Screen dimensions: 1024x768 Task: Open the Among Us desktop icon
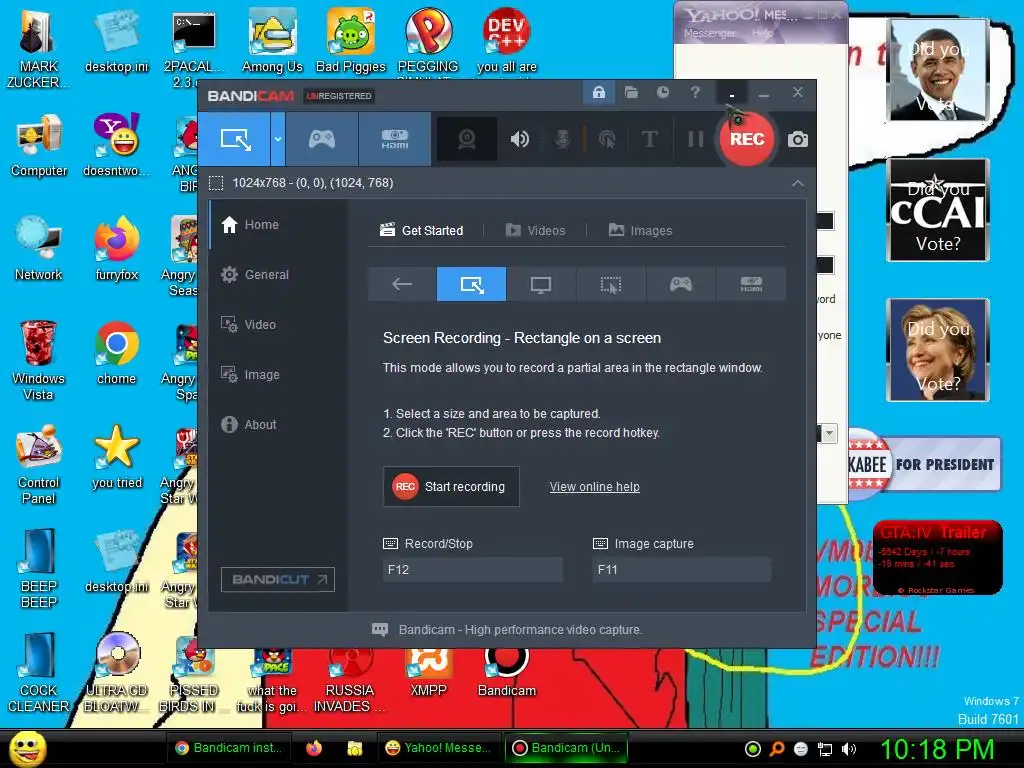point(272,40)
